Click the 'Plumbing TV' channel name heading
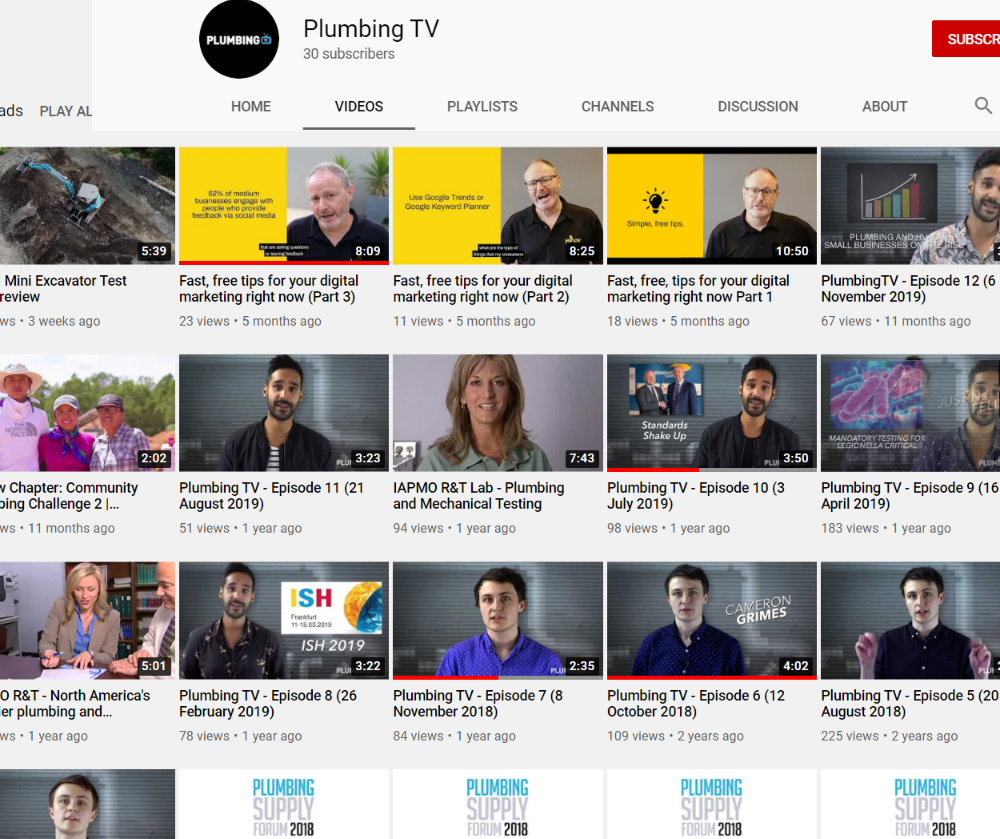Viewport: 1000px width, 839px height. [x=371, y=29]
